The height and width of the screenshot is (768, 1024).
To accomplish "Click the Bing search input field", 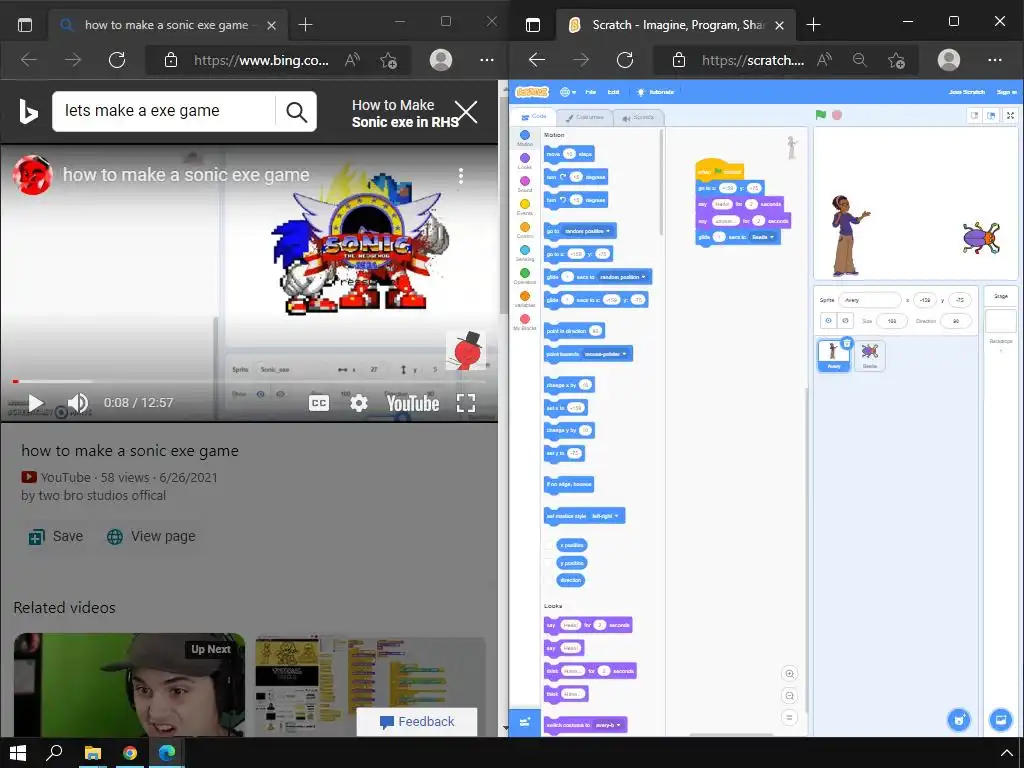I will [165, 112].
